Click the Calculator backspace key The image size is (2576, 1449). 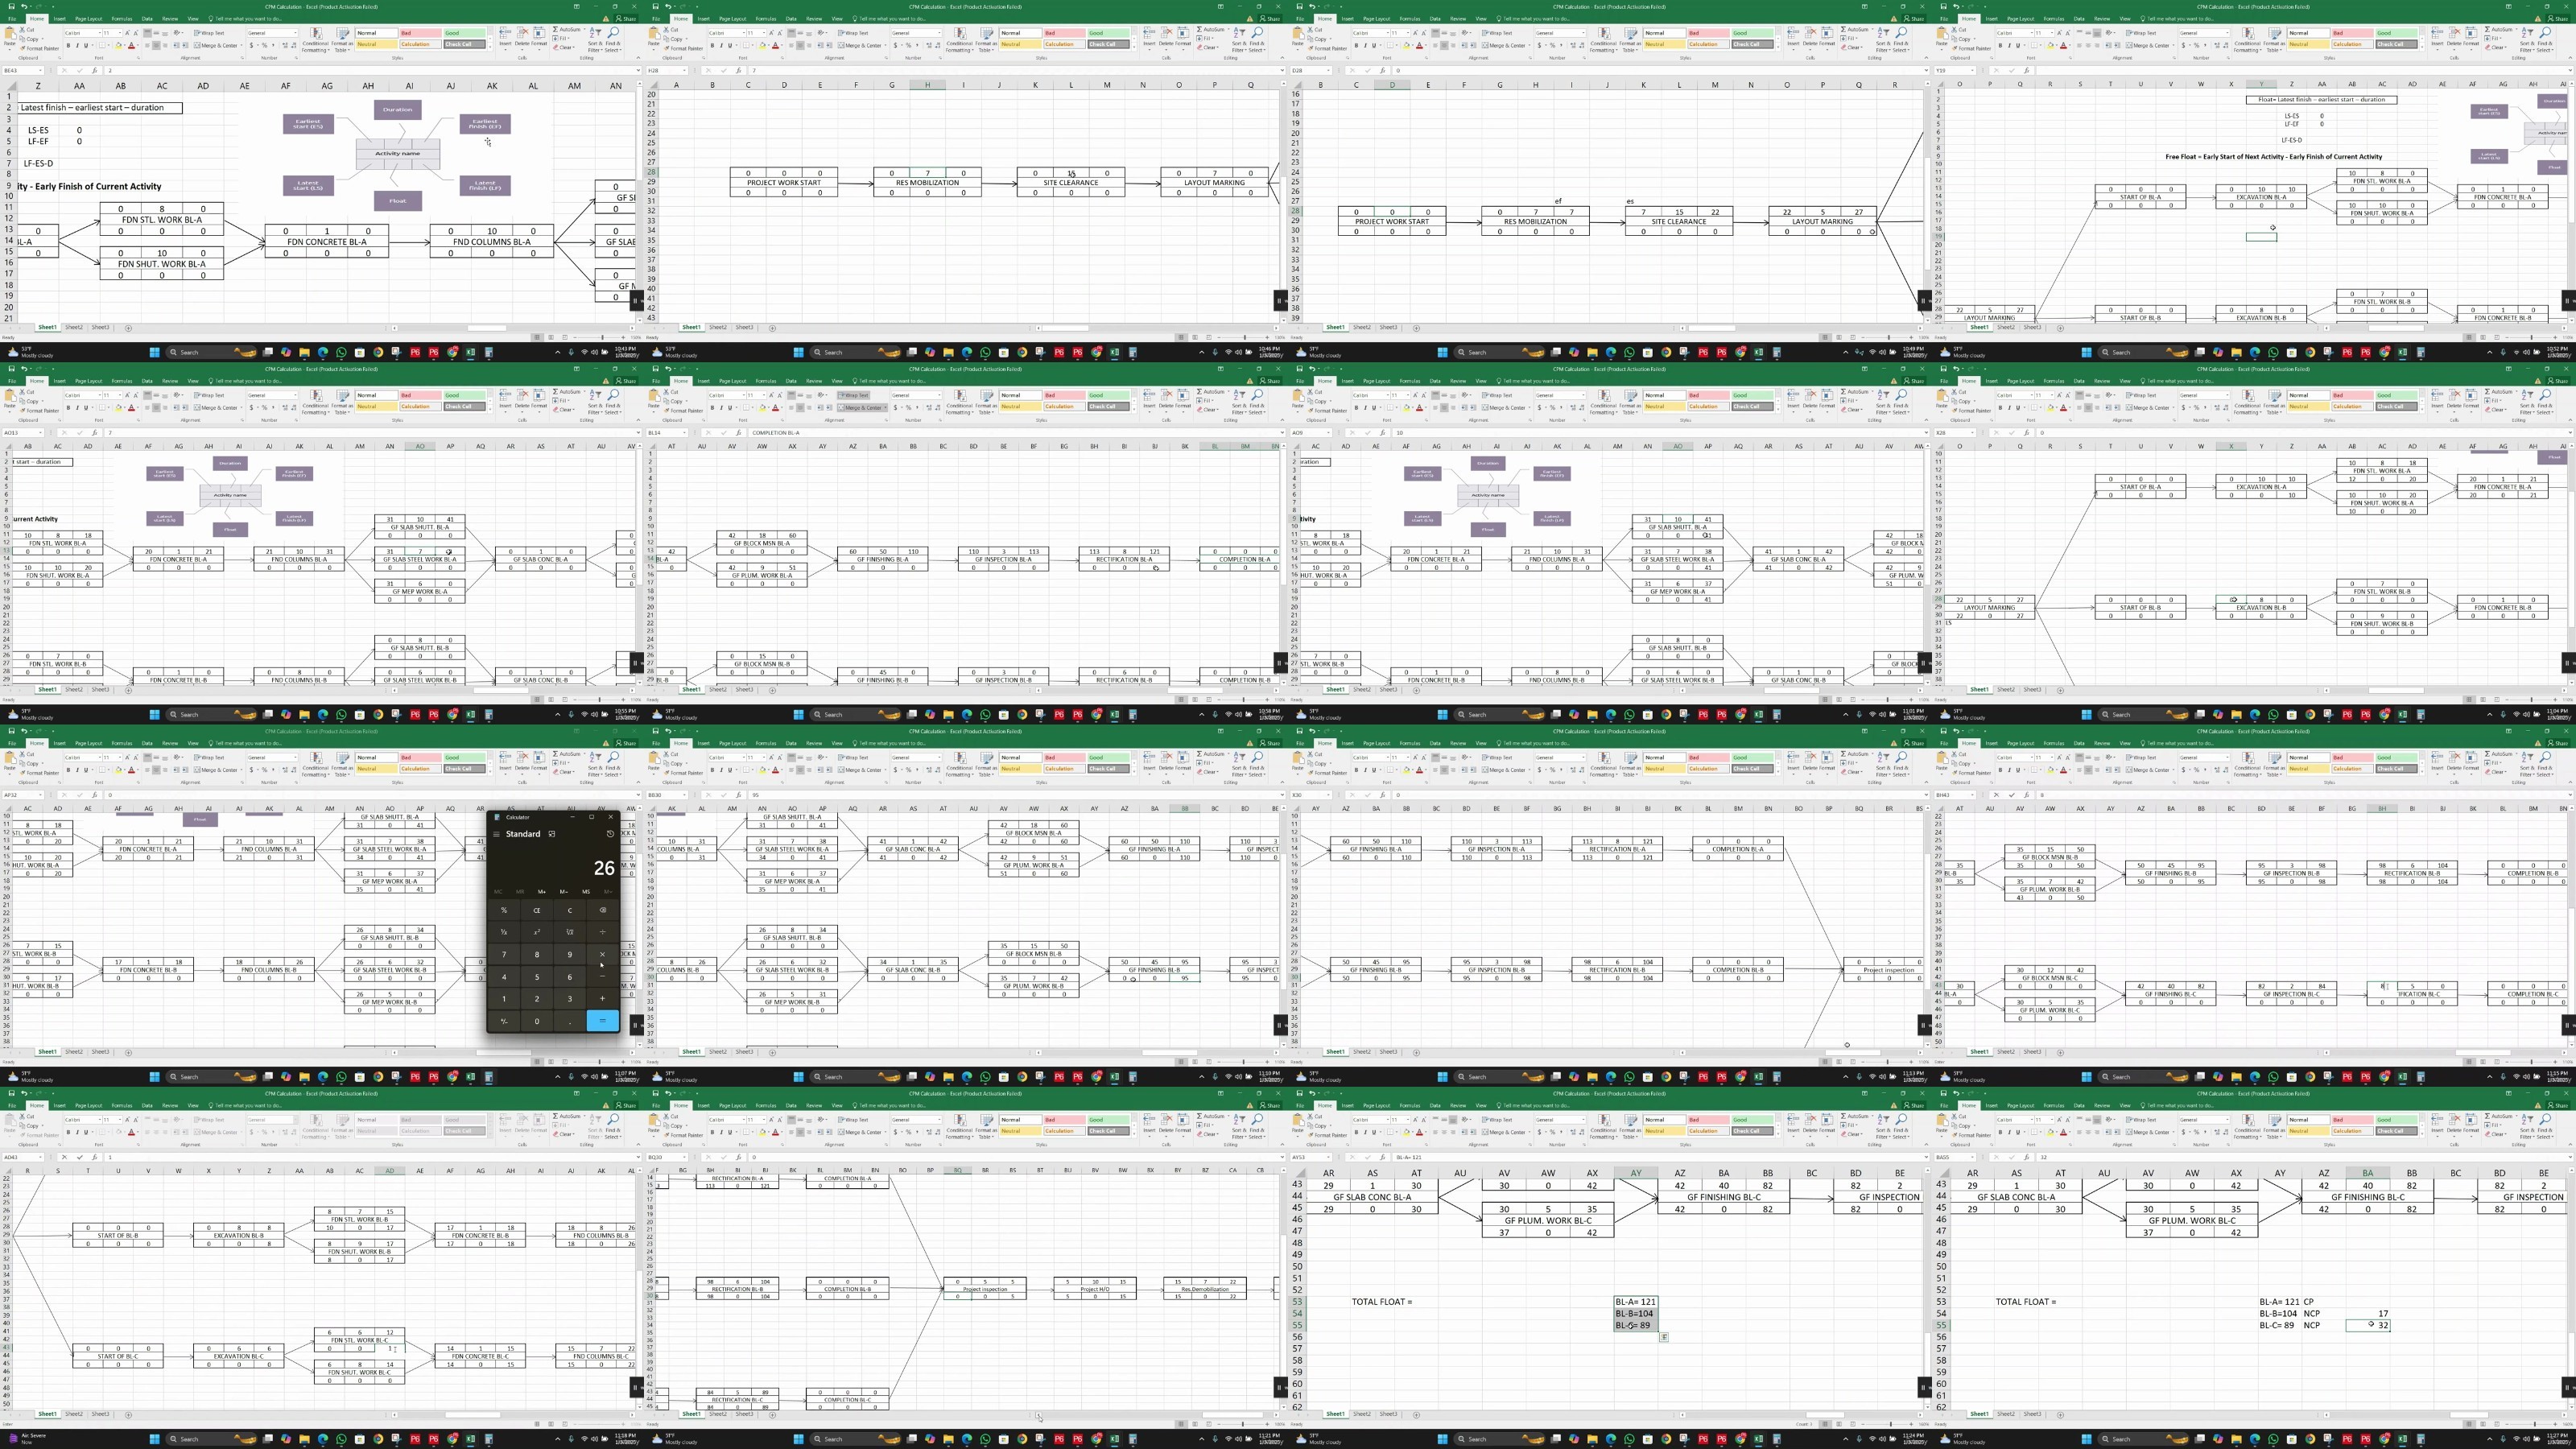pyautogui.click(x=603, y=911)
